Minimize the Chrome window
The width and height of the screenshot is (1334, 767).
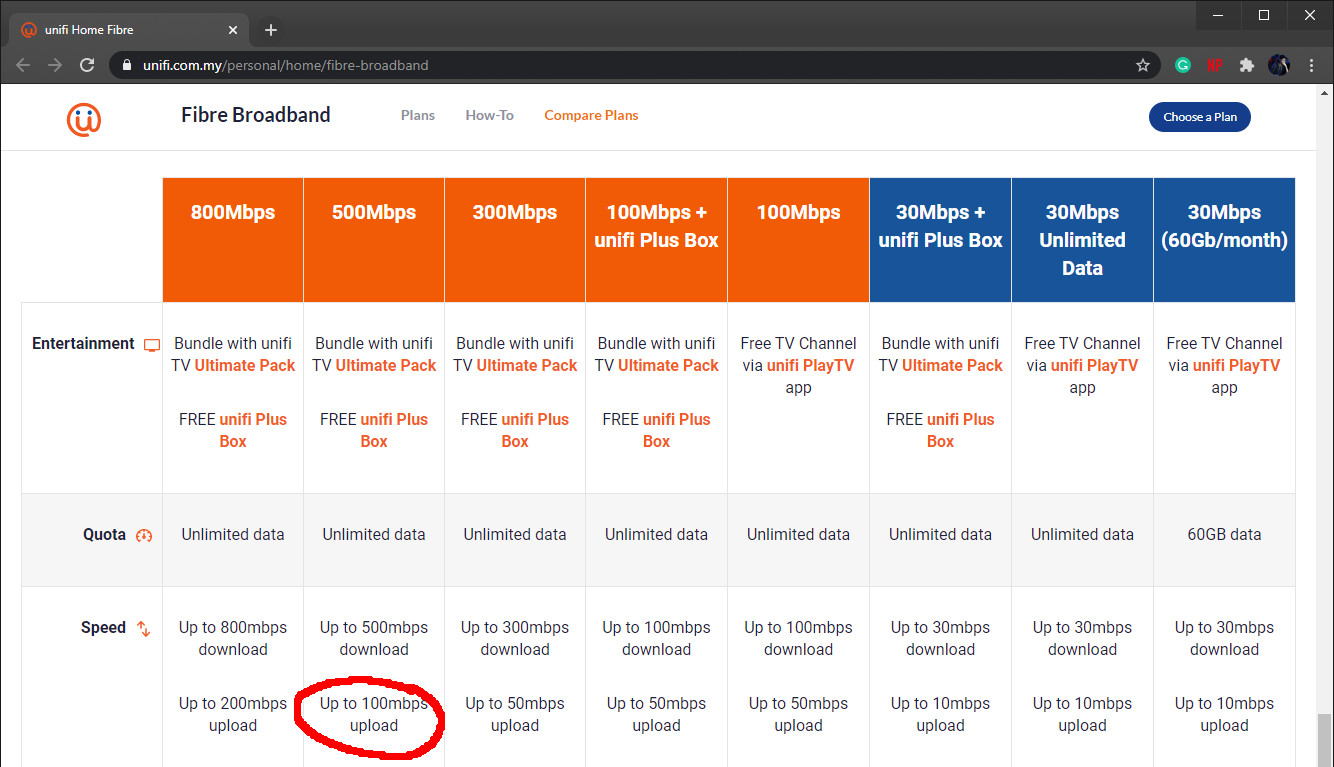[x=1217, y=15]
